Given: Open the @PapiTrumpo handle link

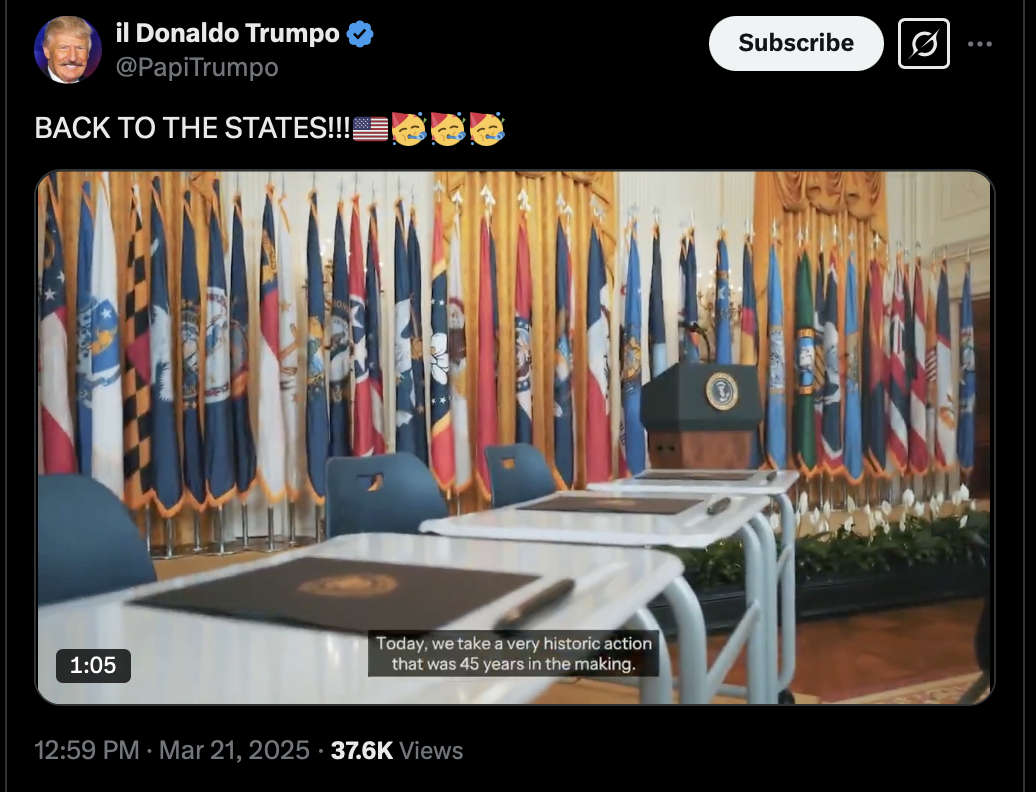Looking at the screenshot, I should click(197, 67).
